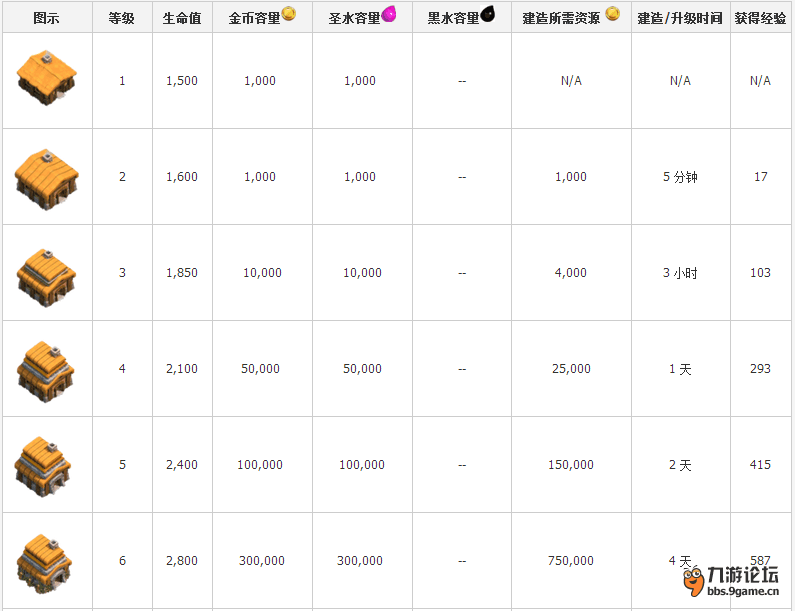Click the level 2 town hall image
This screenshot has height=611, width=795.
coord(47,179)
